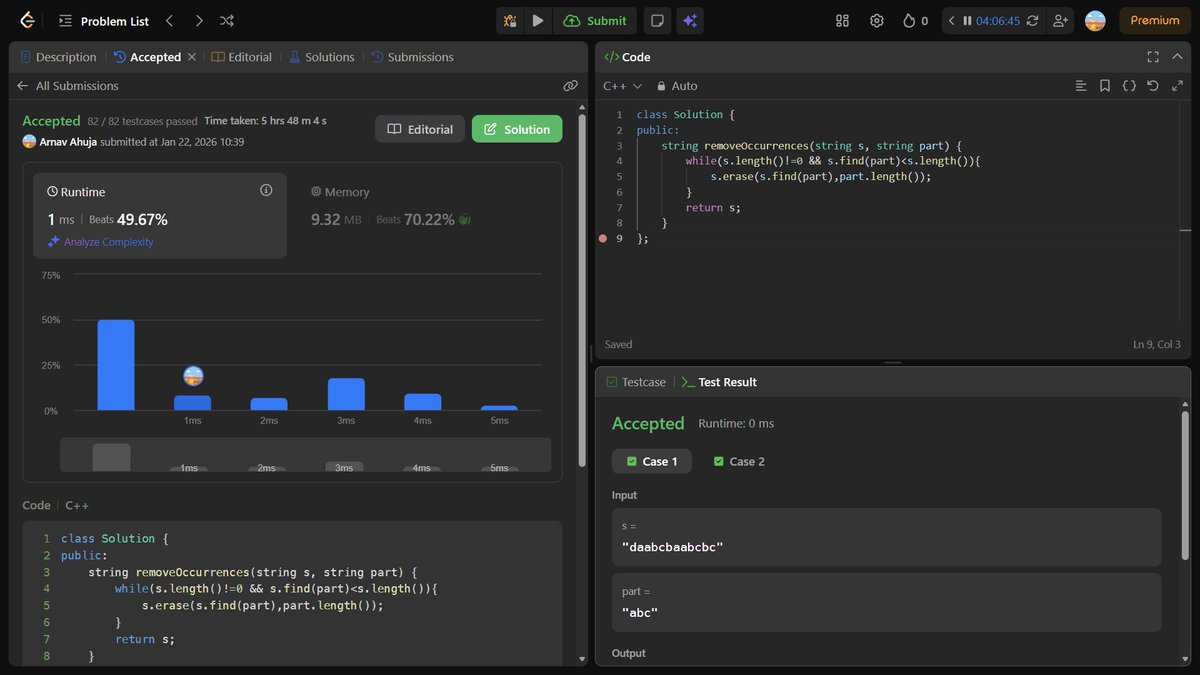Open the AI sparkle assistant icon
The image size is (1200, 675).
point(688,20)
